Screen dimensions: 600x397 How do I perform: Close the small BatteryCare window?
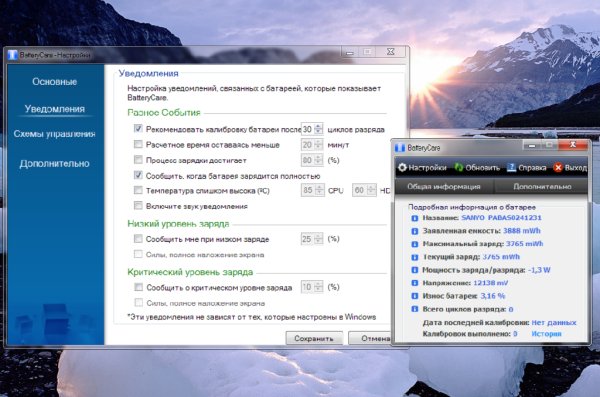coord(573,145)
